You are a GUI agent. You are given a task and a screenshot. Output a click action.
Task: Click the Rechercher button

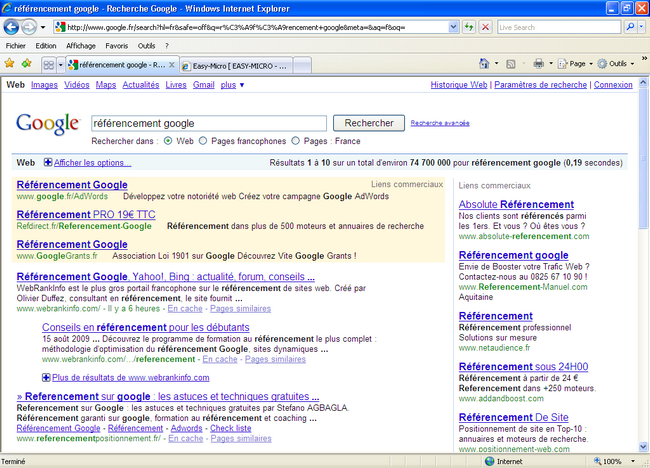(x=369, y=123)
